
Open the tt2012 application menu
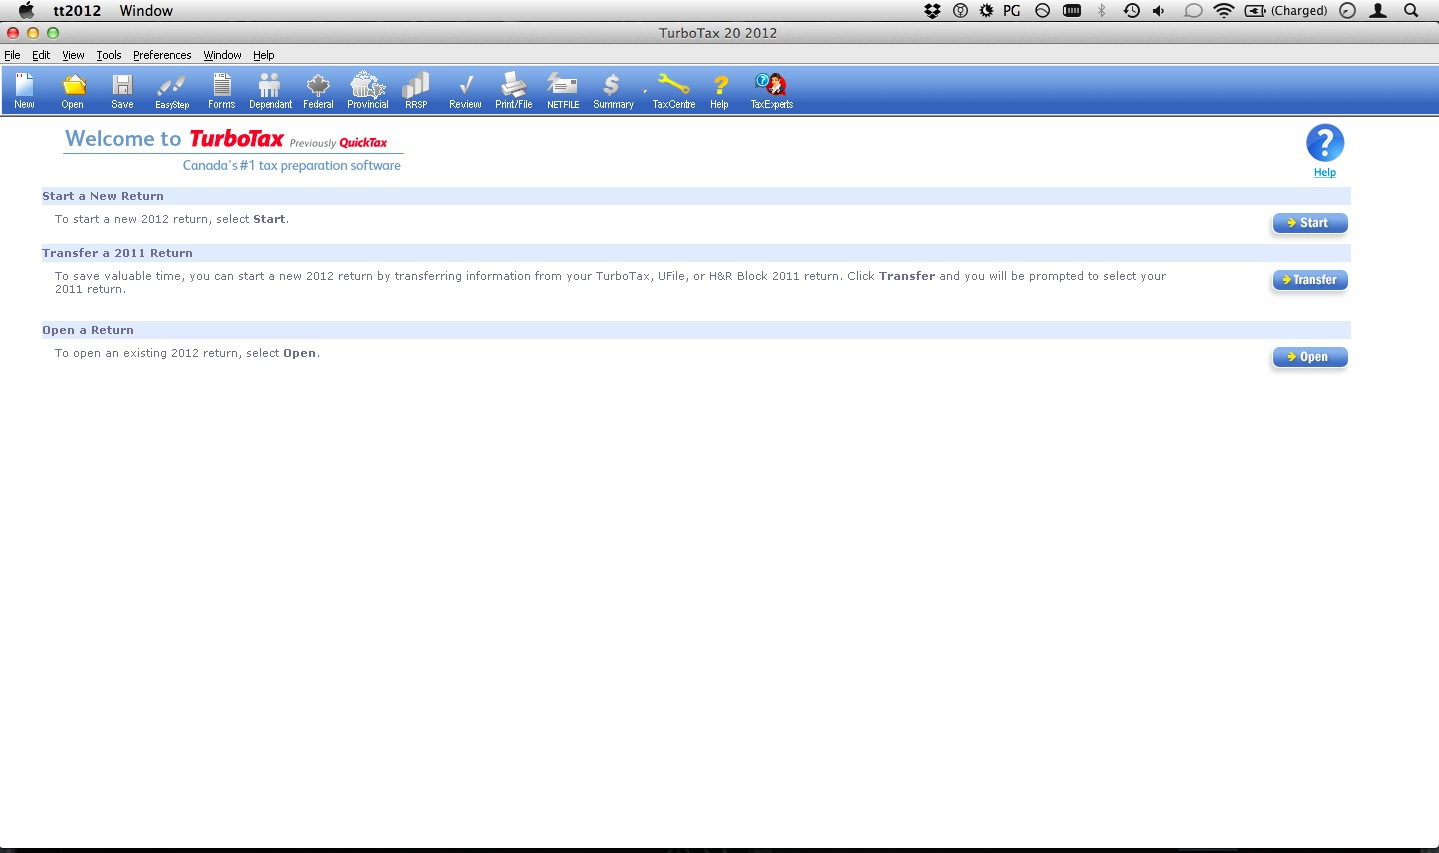pos(77,10)
